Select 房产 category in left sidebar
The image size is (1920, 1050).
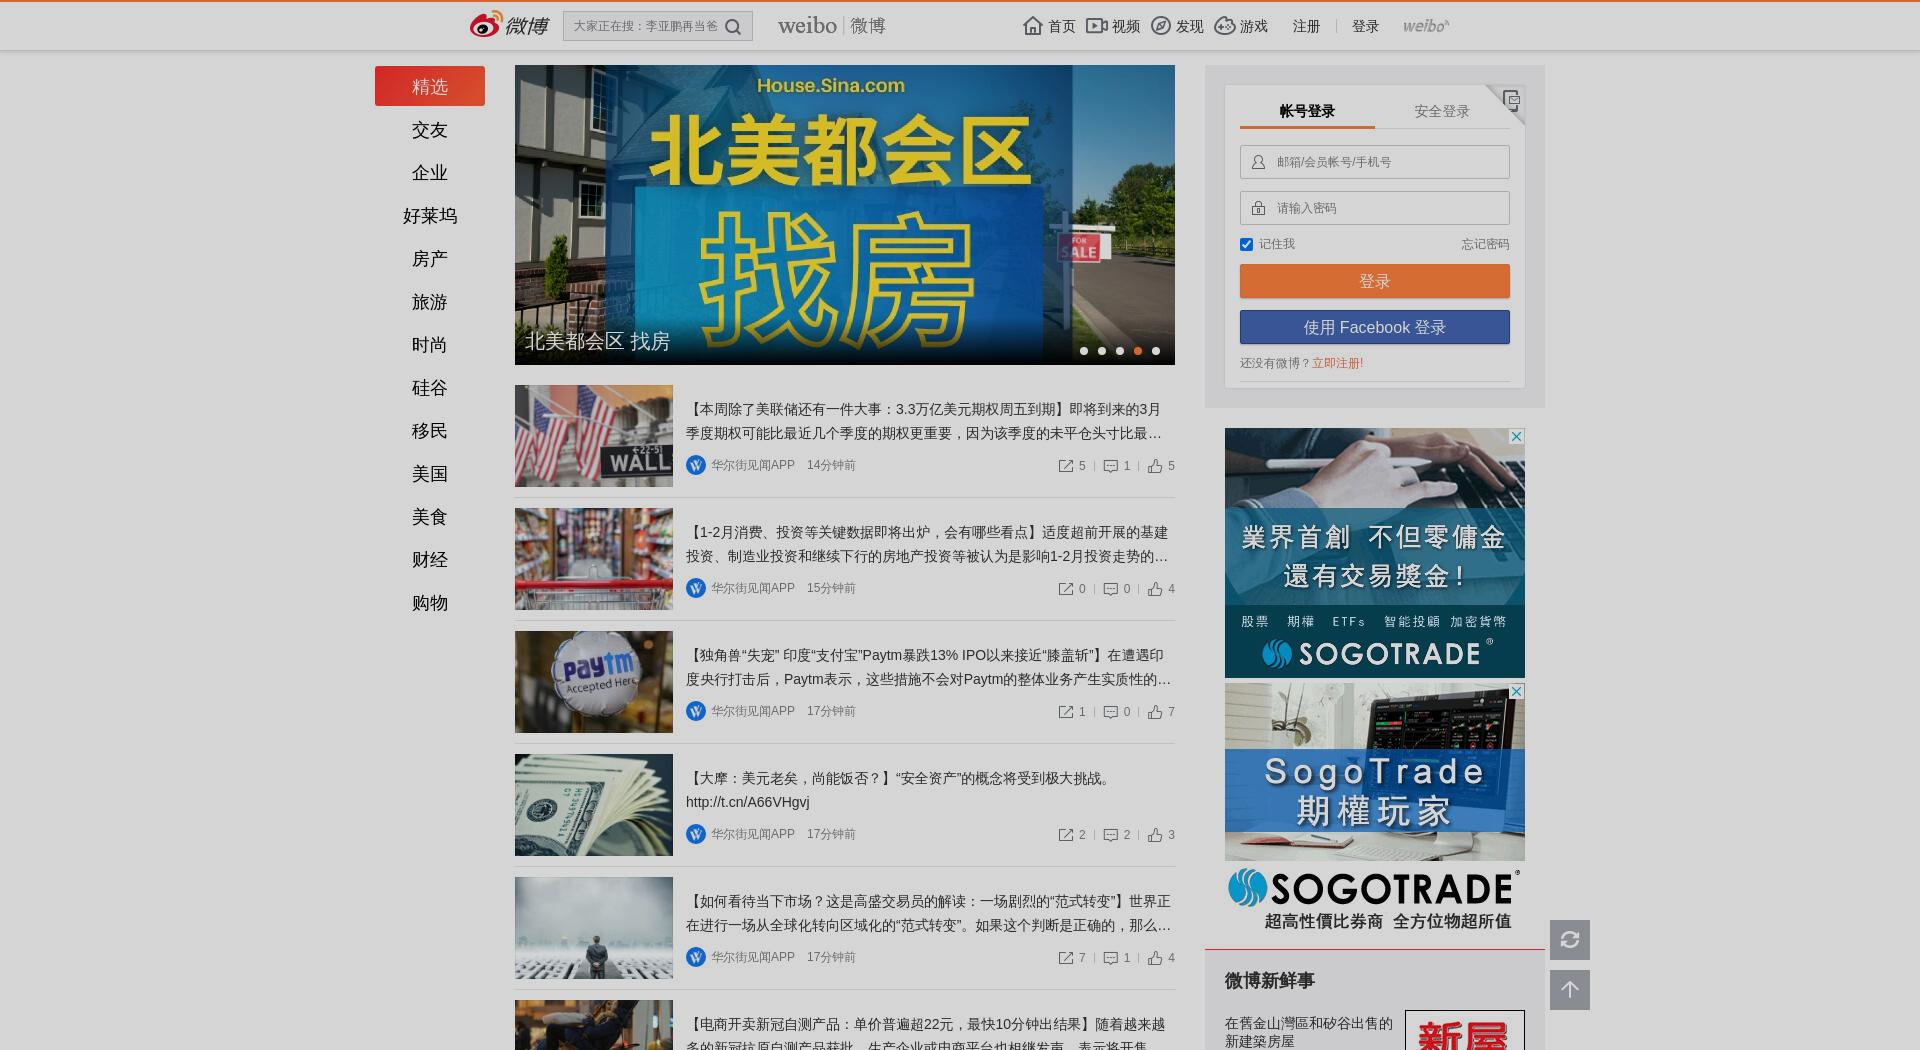point(430,259)
